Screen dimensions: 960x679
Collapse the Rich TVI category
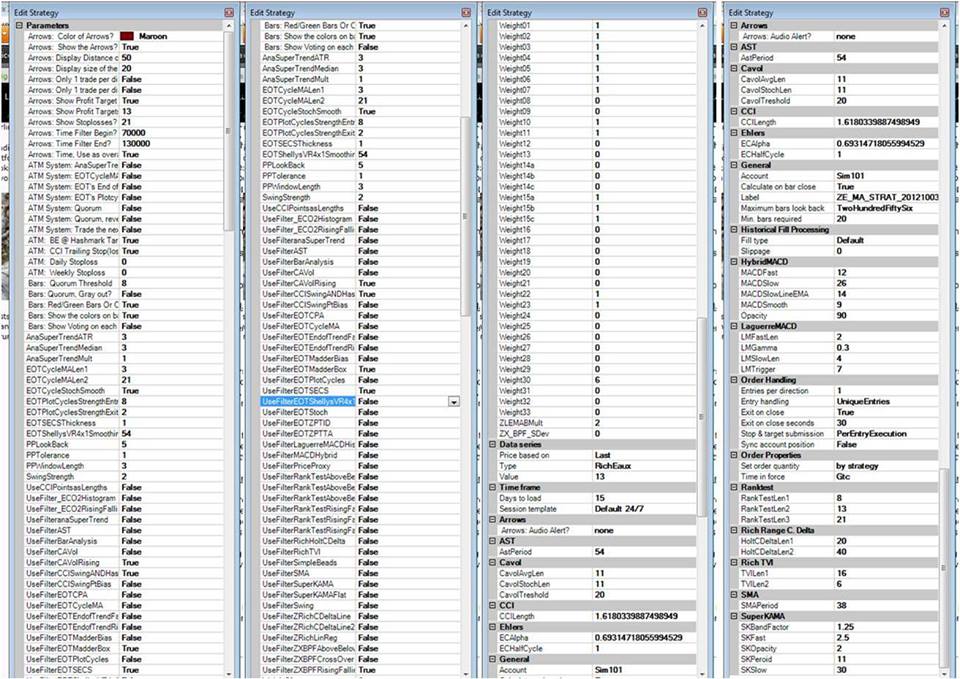click(734, 563)
